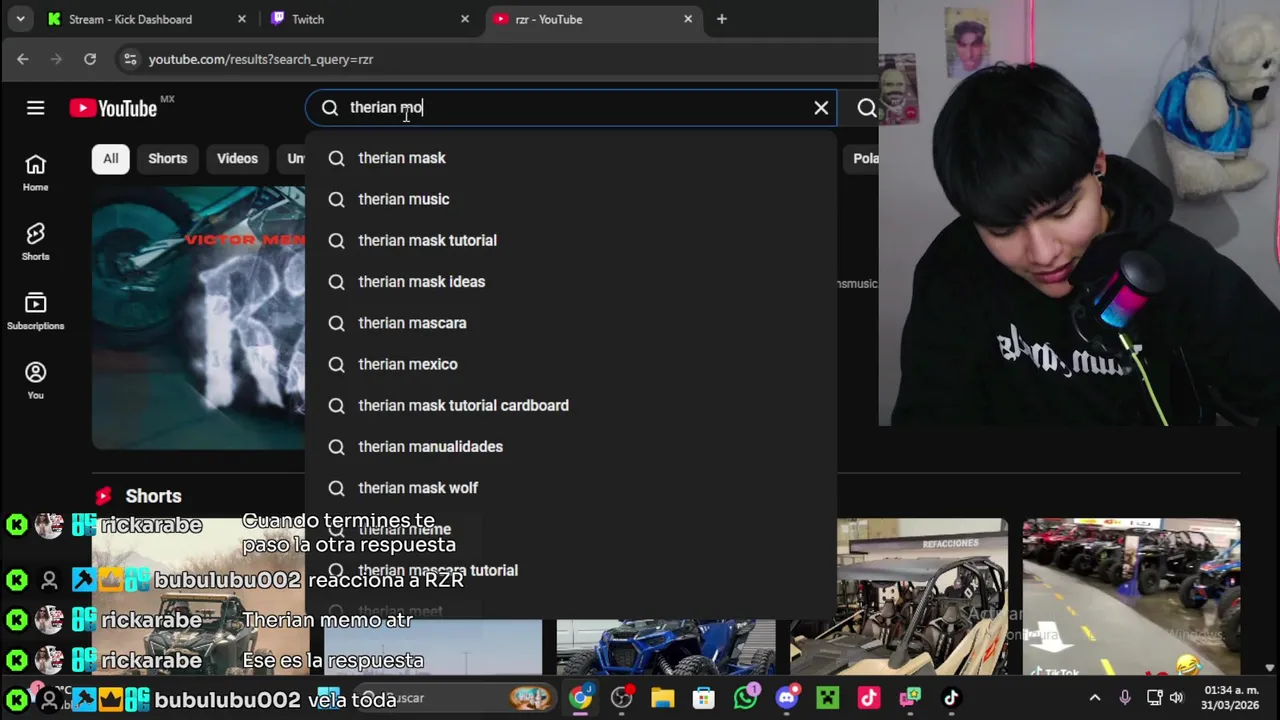1280x720 pixels.
Task: Click inside the YouTube search field
Action: click(x=571, y=108)
